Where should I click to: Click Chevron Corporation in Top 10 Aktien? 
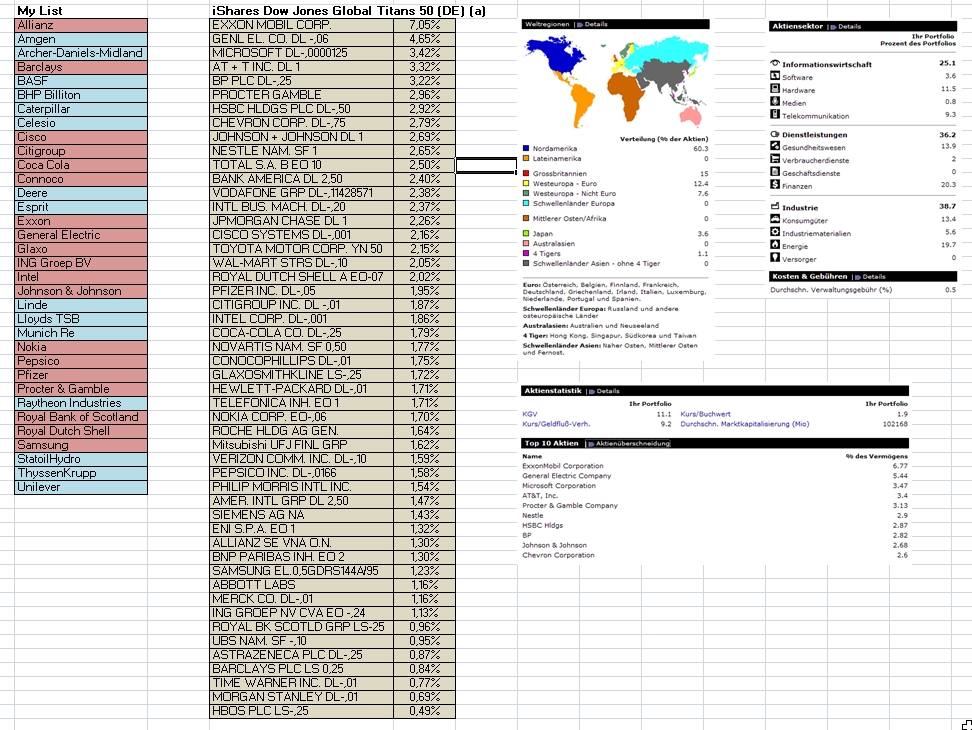coord(558,555)
